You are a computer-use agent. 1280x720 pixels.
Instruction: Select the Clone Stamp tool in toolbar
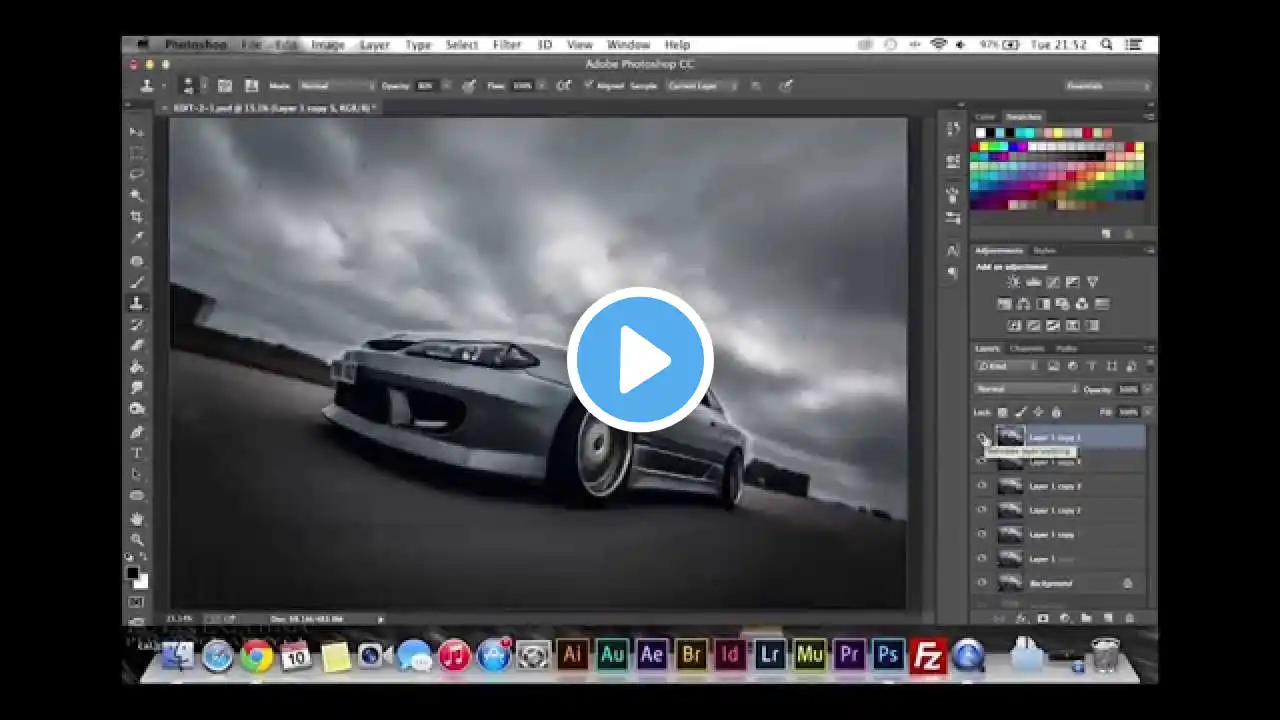(137, 303)
